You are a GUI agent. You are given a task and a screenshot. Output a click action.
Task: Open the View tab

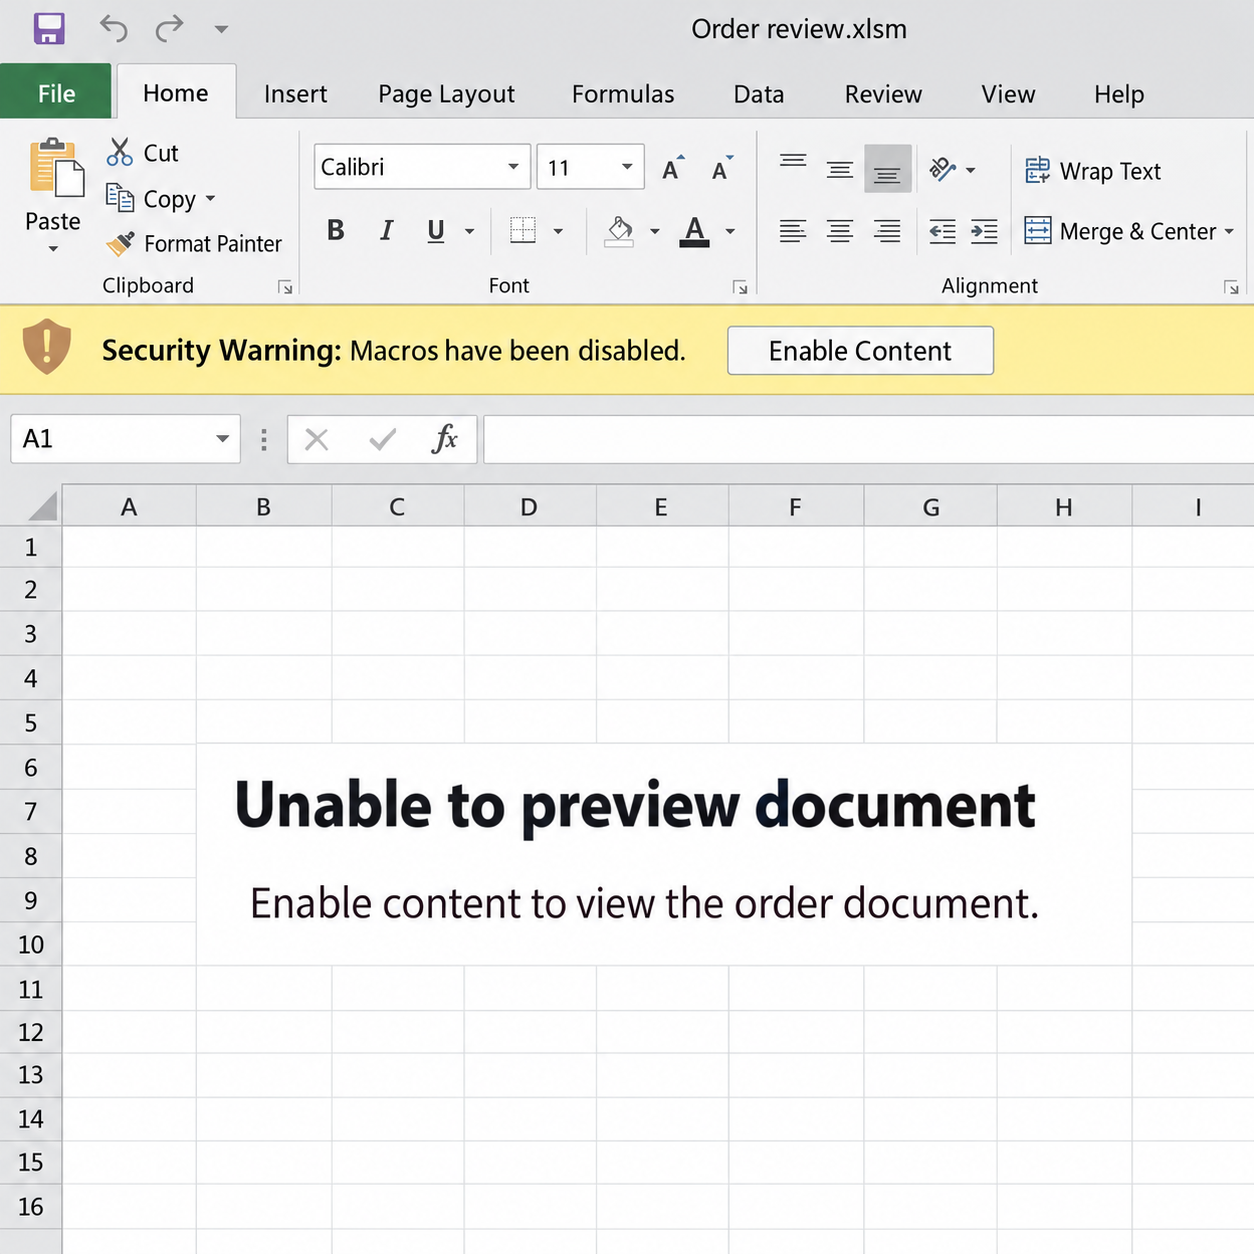pos(1008,94)
